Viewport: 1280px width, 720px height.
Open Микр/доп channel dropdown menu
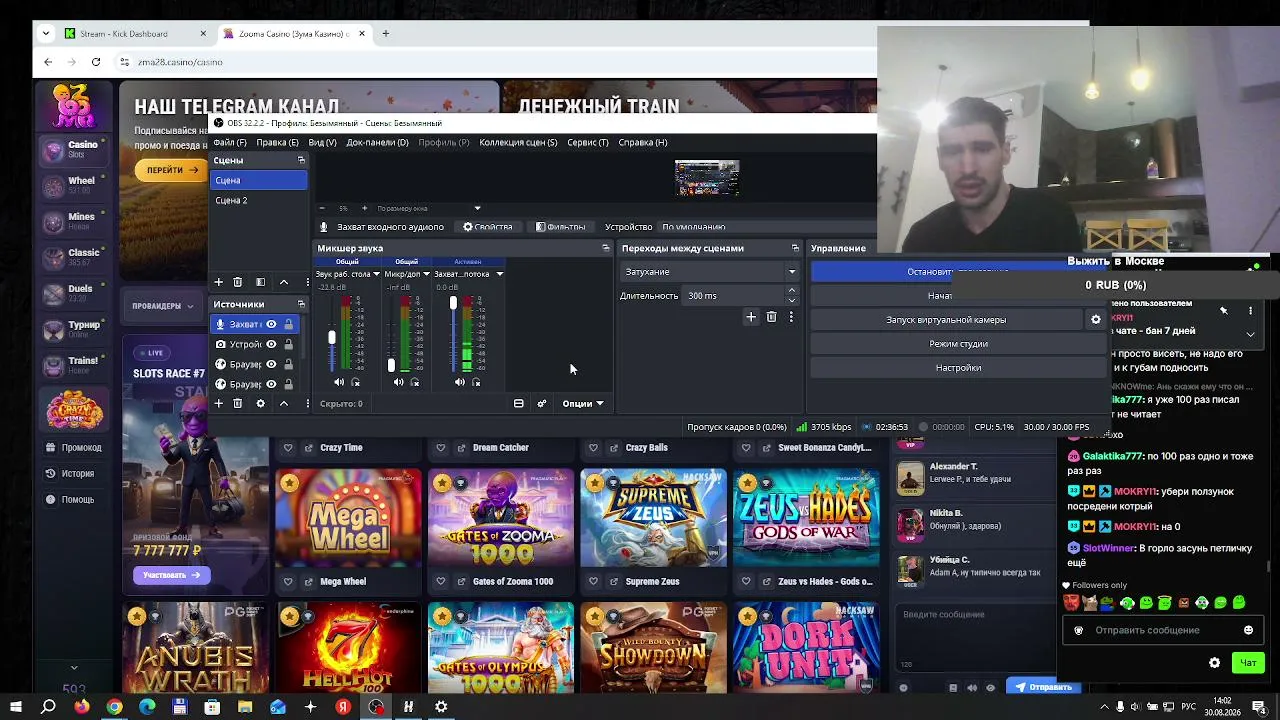tap(426, 274)
